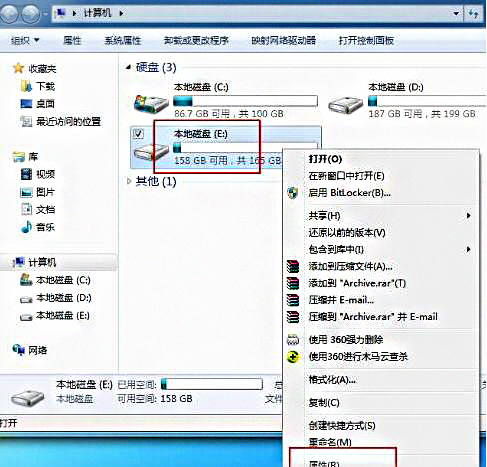Click the 360 Trojan cloud scan icon
The width and height of the screenshot is (487, 467).
click(x=293, y=357)
